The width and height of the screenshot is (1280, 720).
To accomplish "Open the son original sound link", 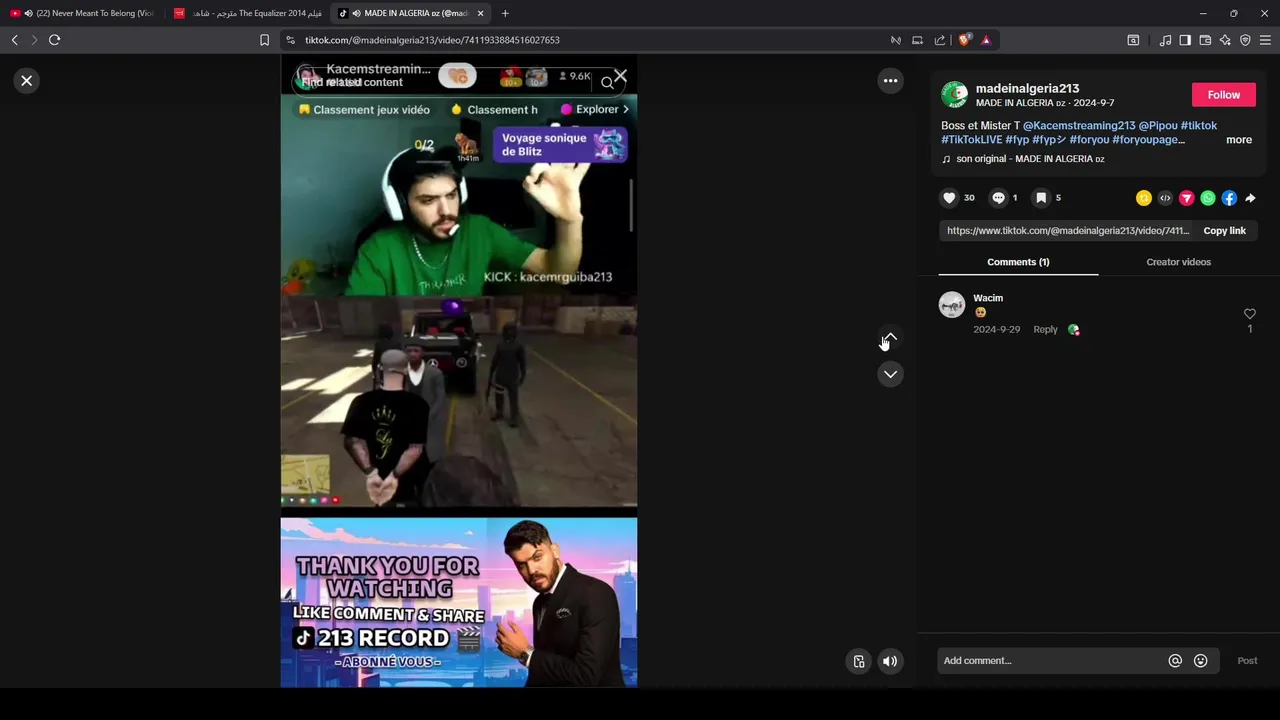I will coord(1030,159).
